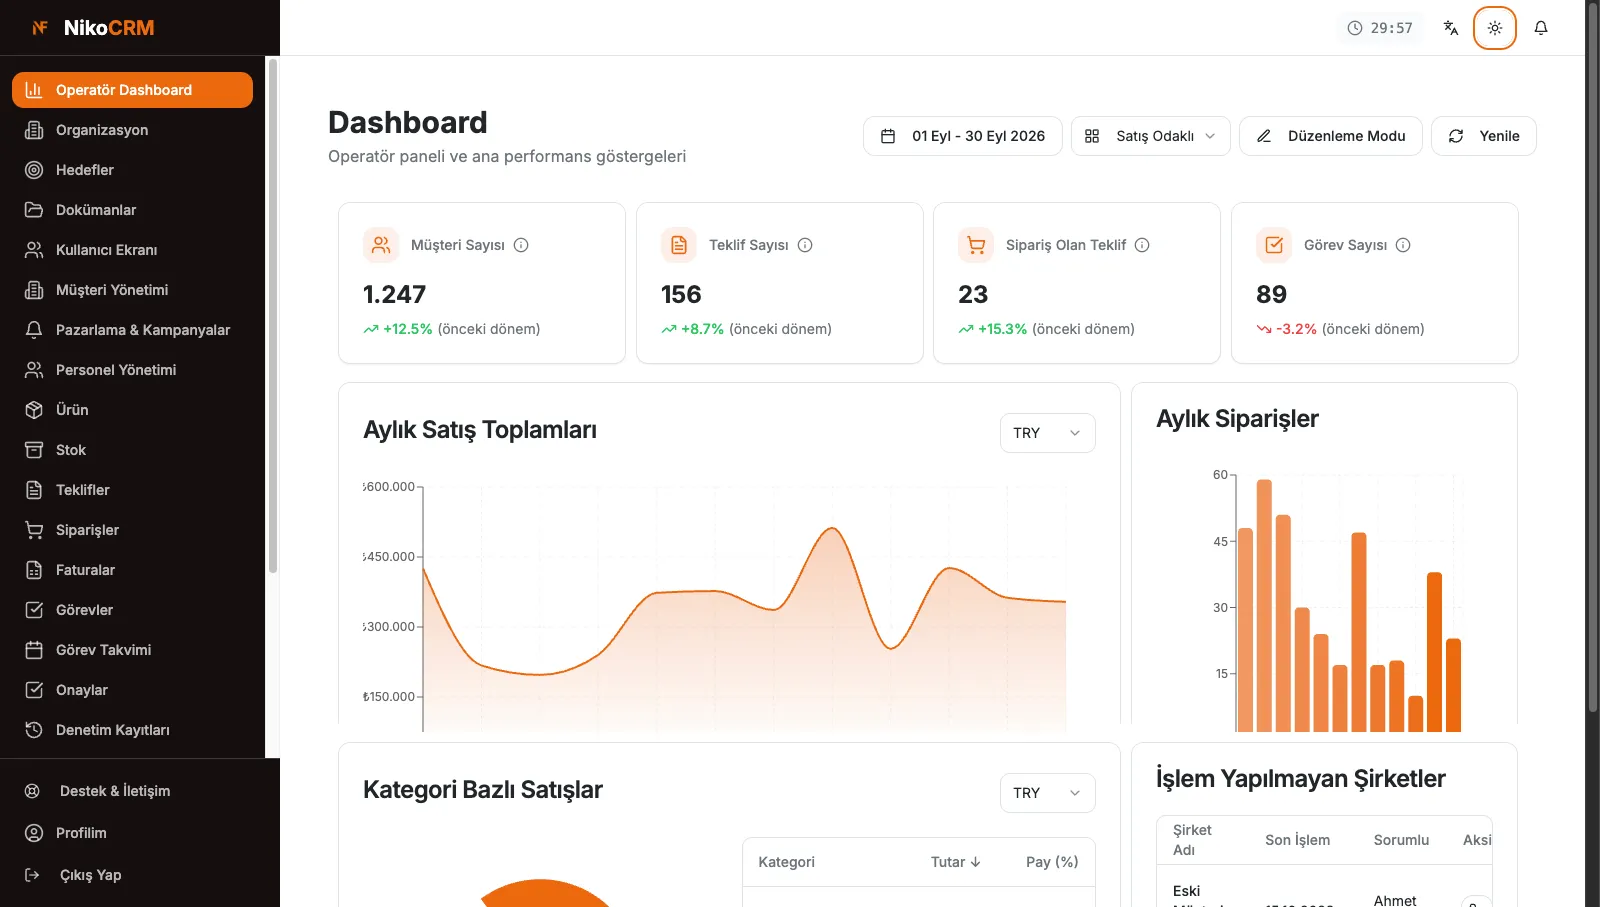Click the Stok archive icon in sidebar
1600x907 pixels.
pos(34,450)
